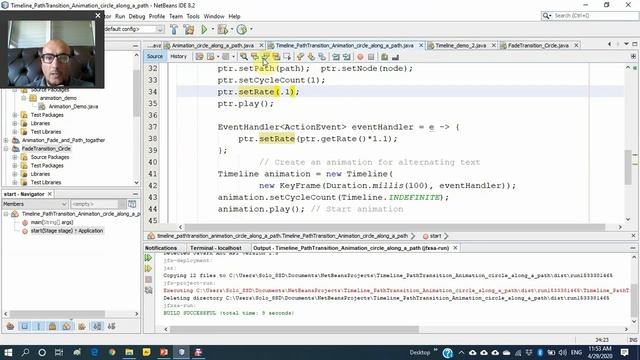The image size is (640, 360).
Task: Click the Profile Project icon
Action: 242,29
